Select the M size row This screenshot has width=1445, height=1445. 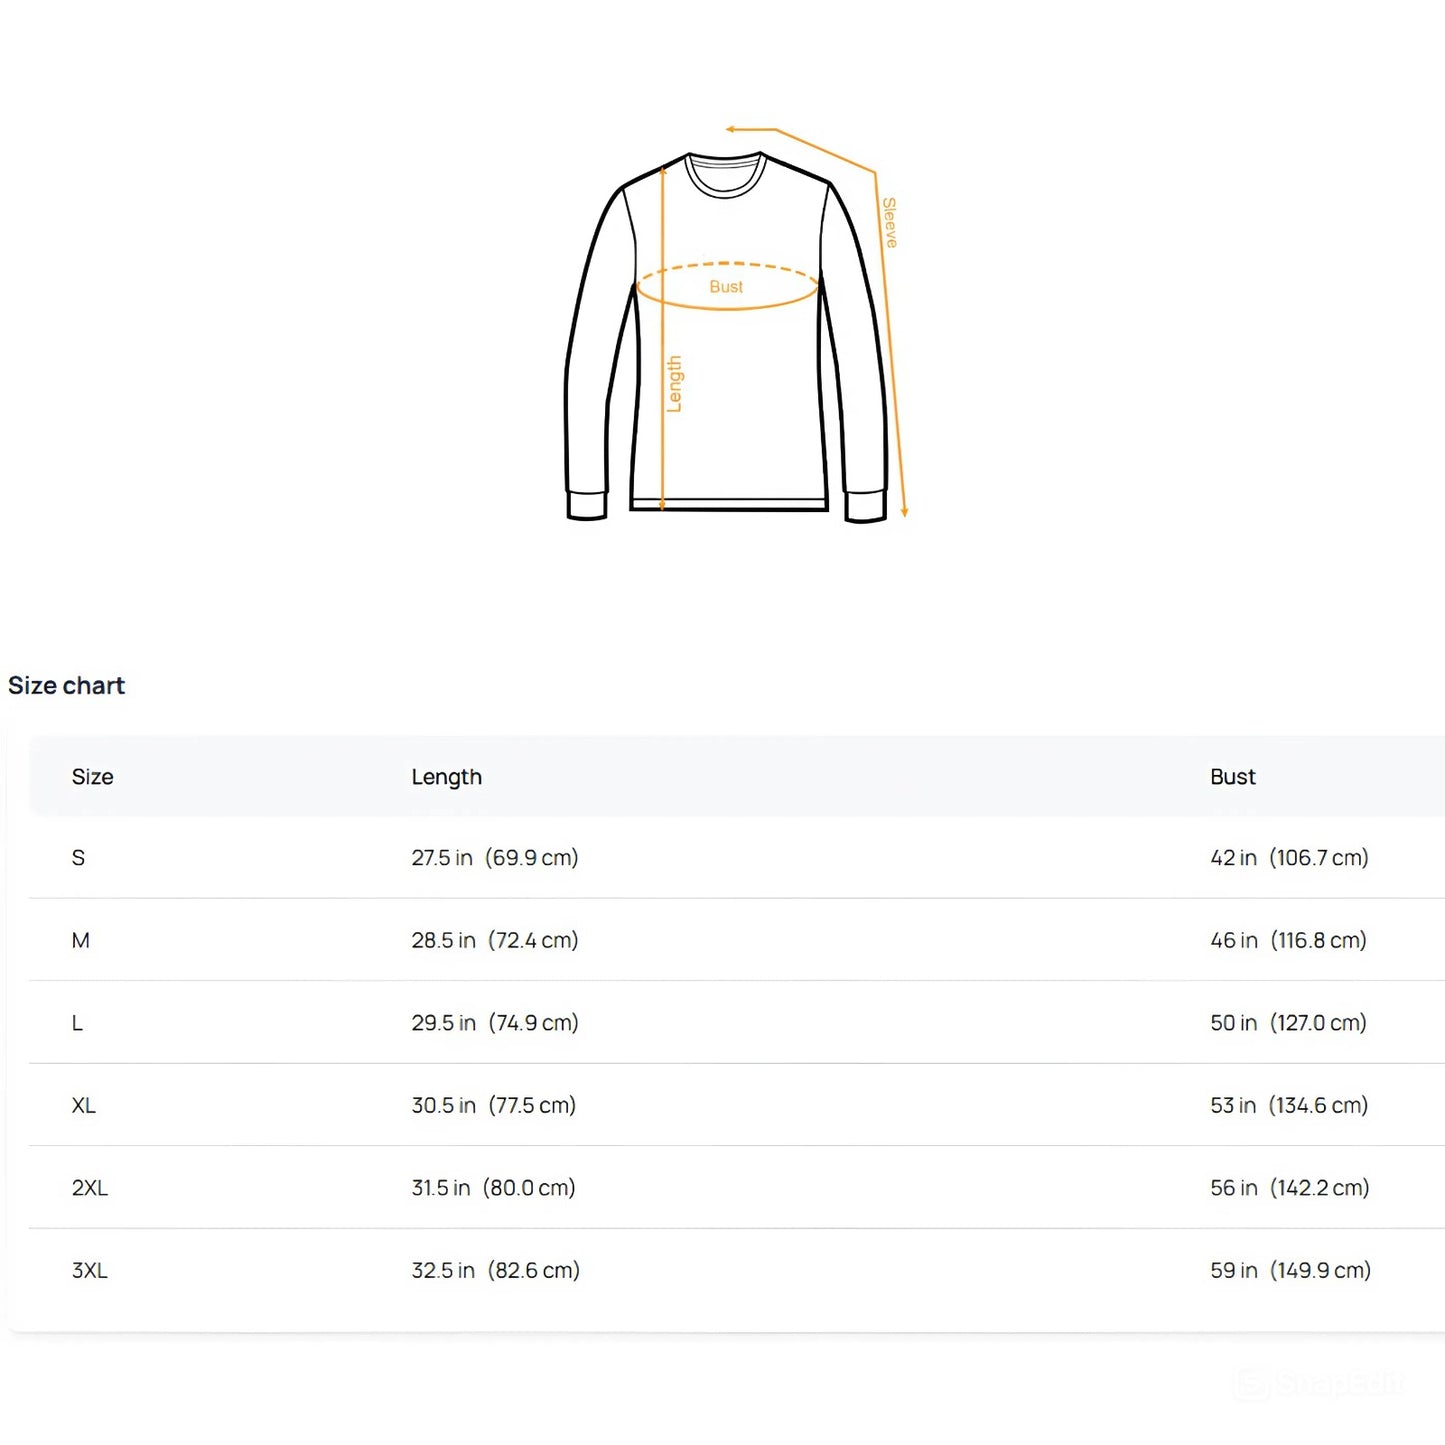click(737, 940)
